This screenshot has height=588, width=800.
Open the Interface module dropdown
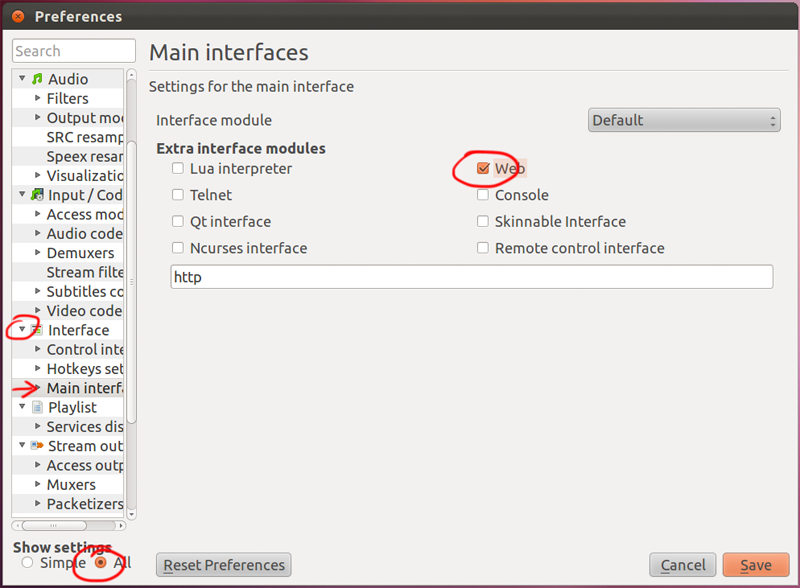[683, 120]
